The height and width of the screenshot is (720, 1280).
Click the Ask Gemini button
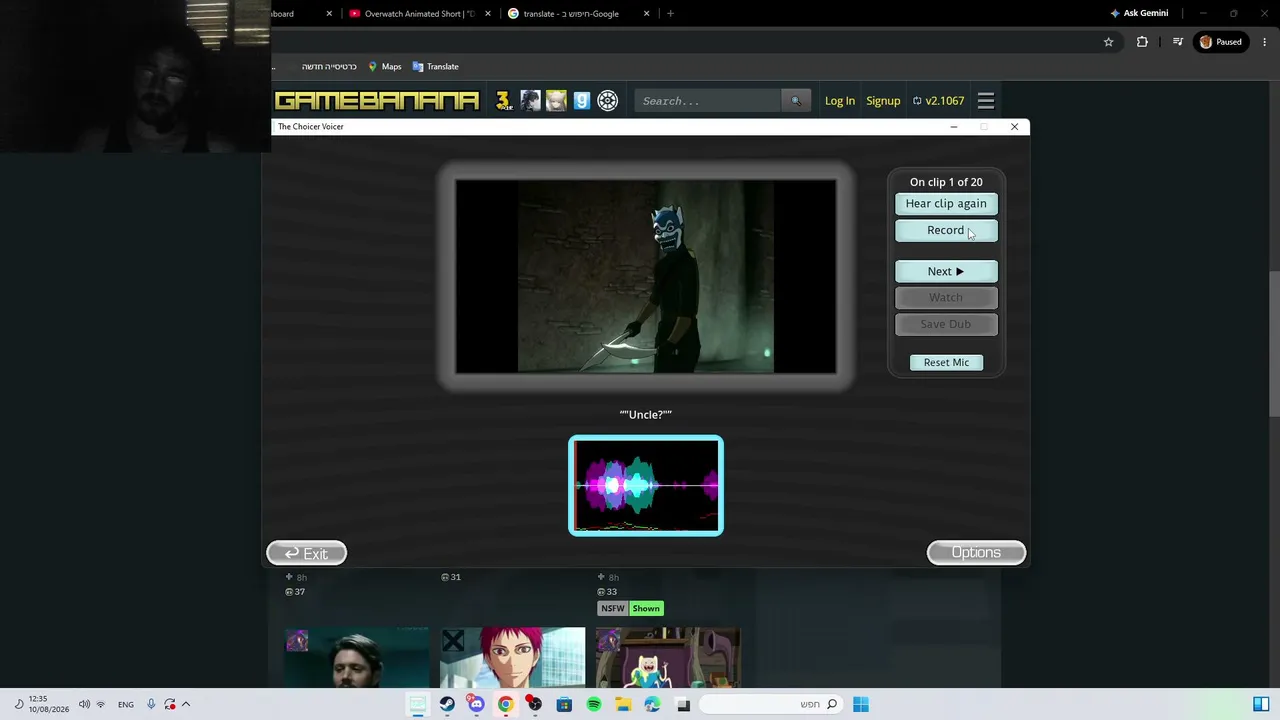pyautogui.click(x=1138, y=14)
